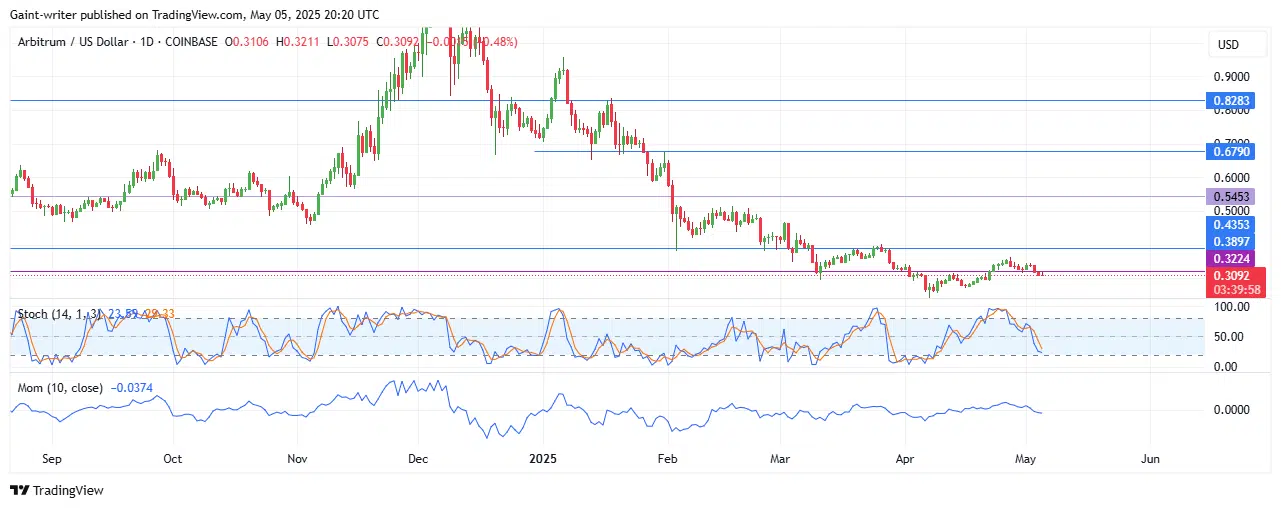Click the Oct label on time axis

[173, 459]
